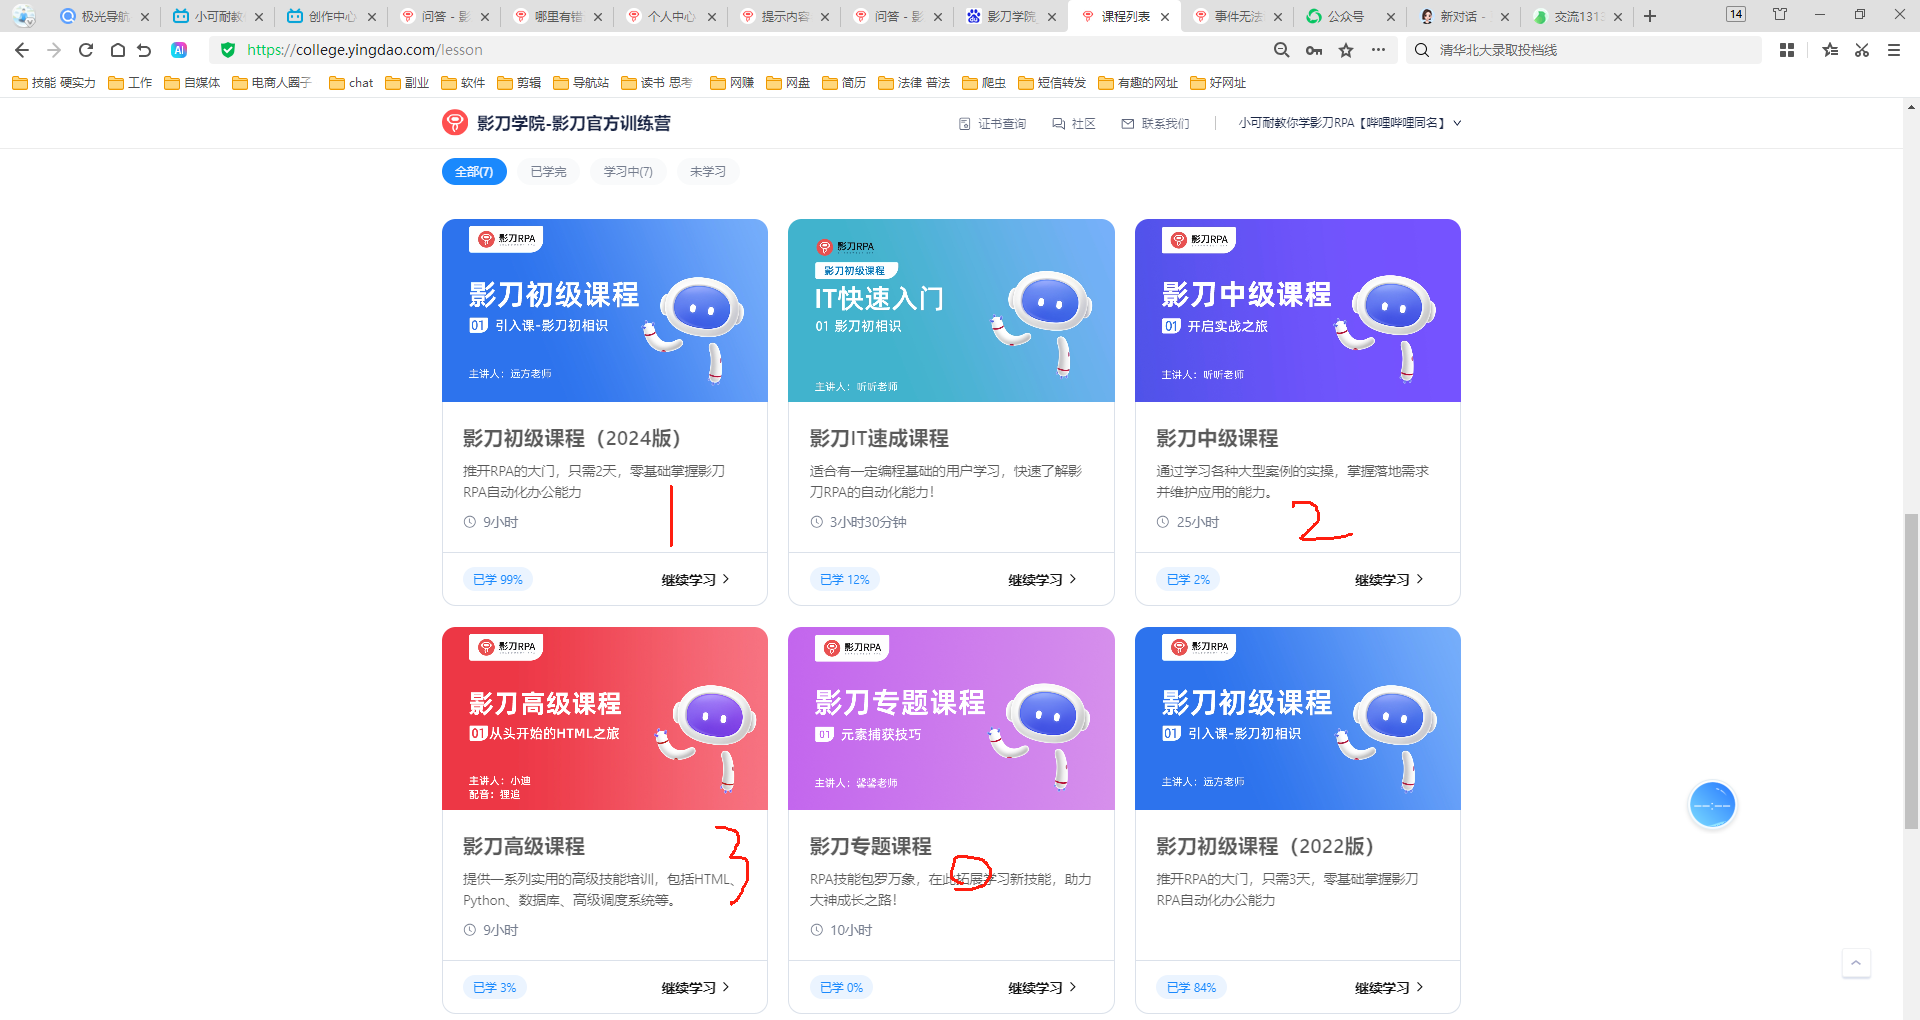Click the scissors screenshot tool icon

[x=1862, y=50]
